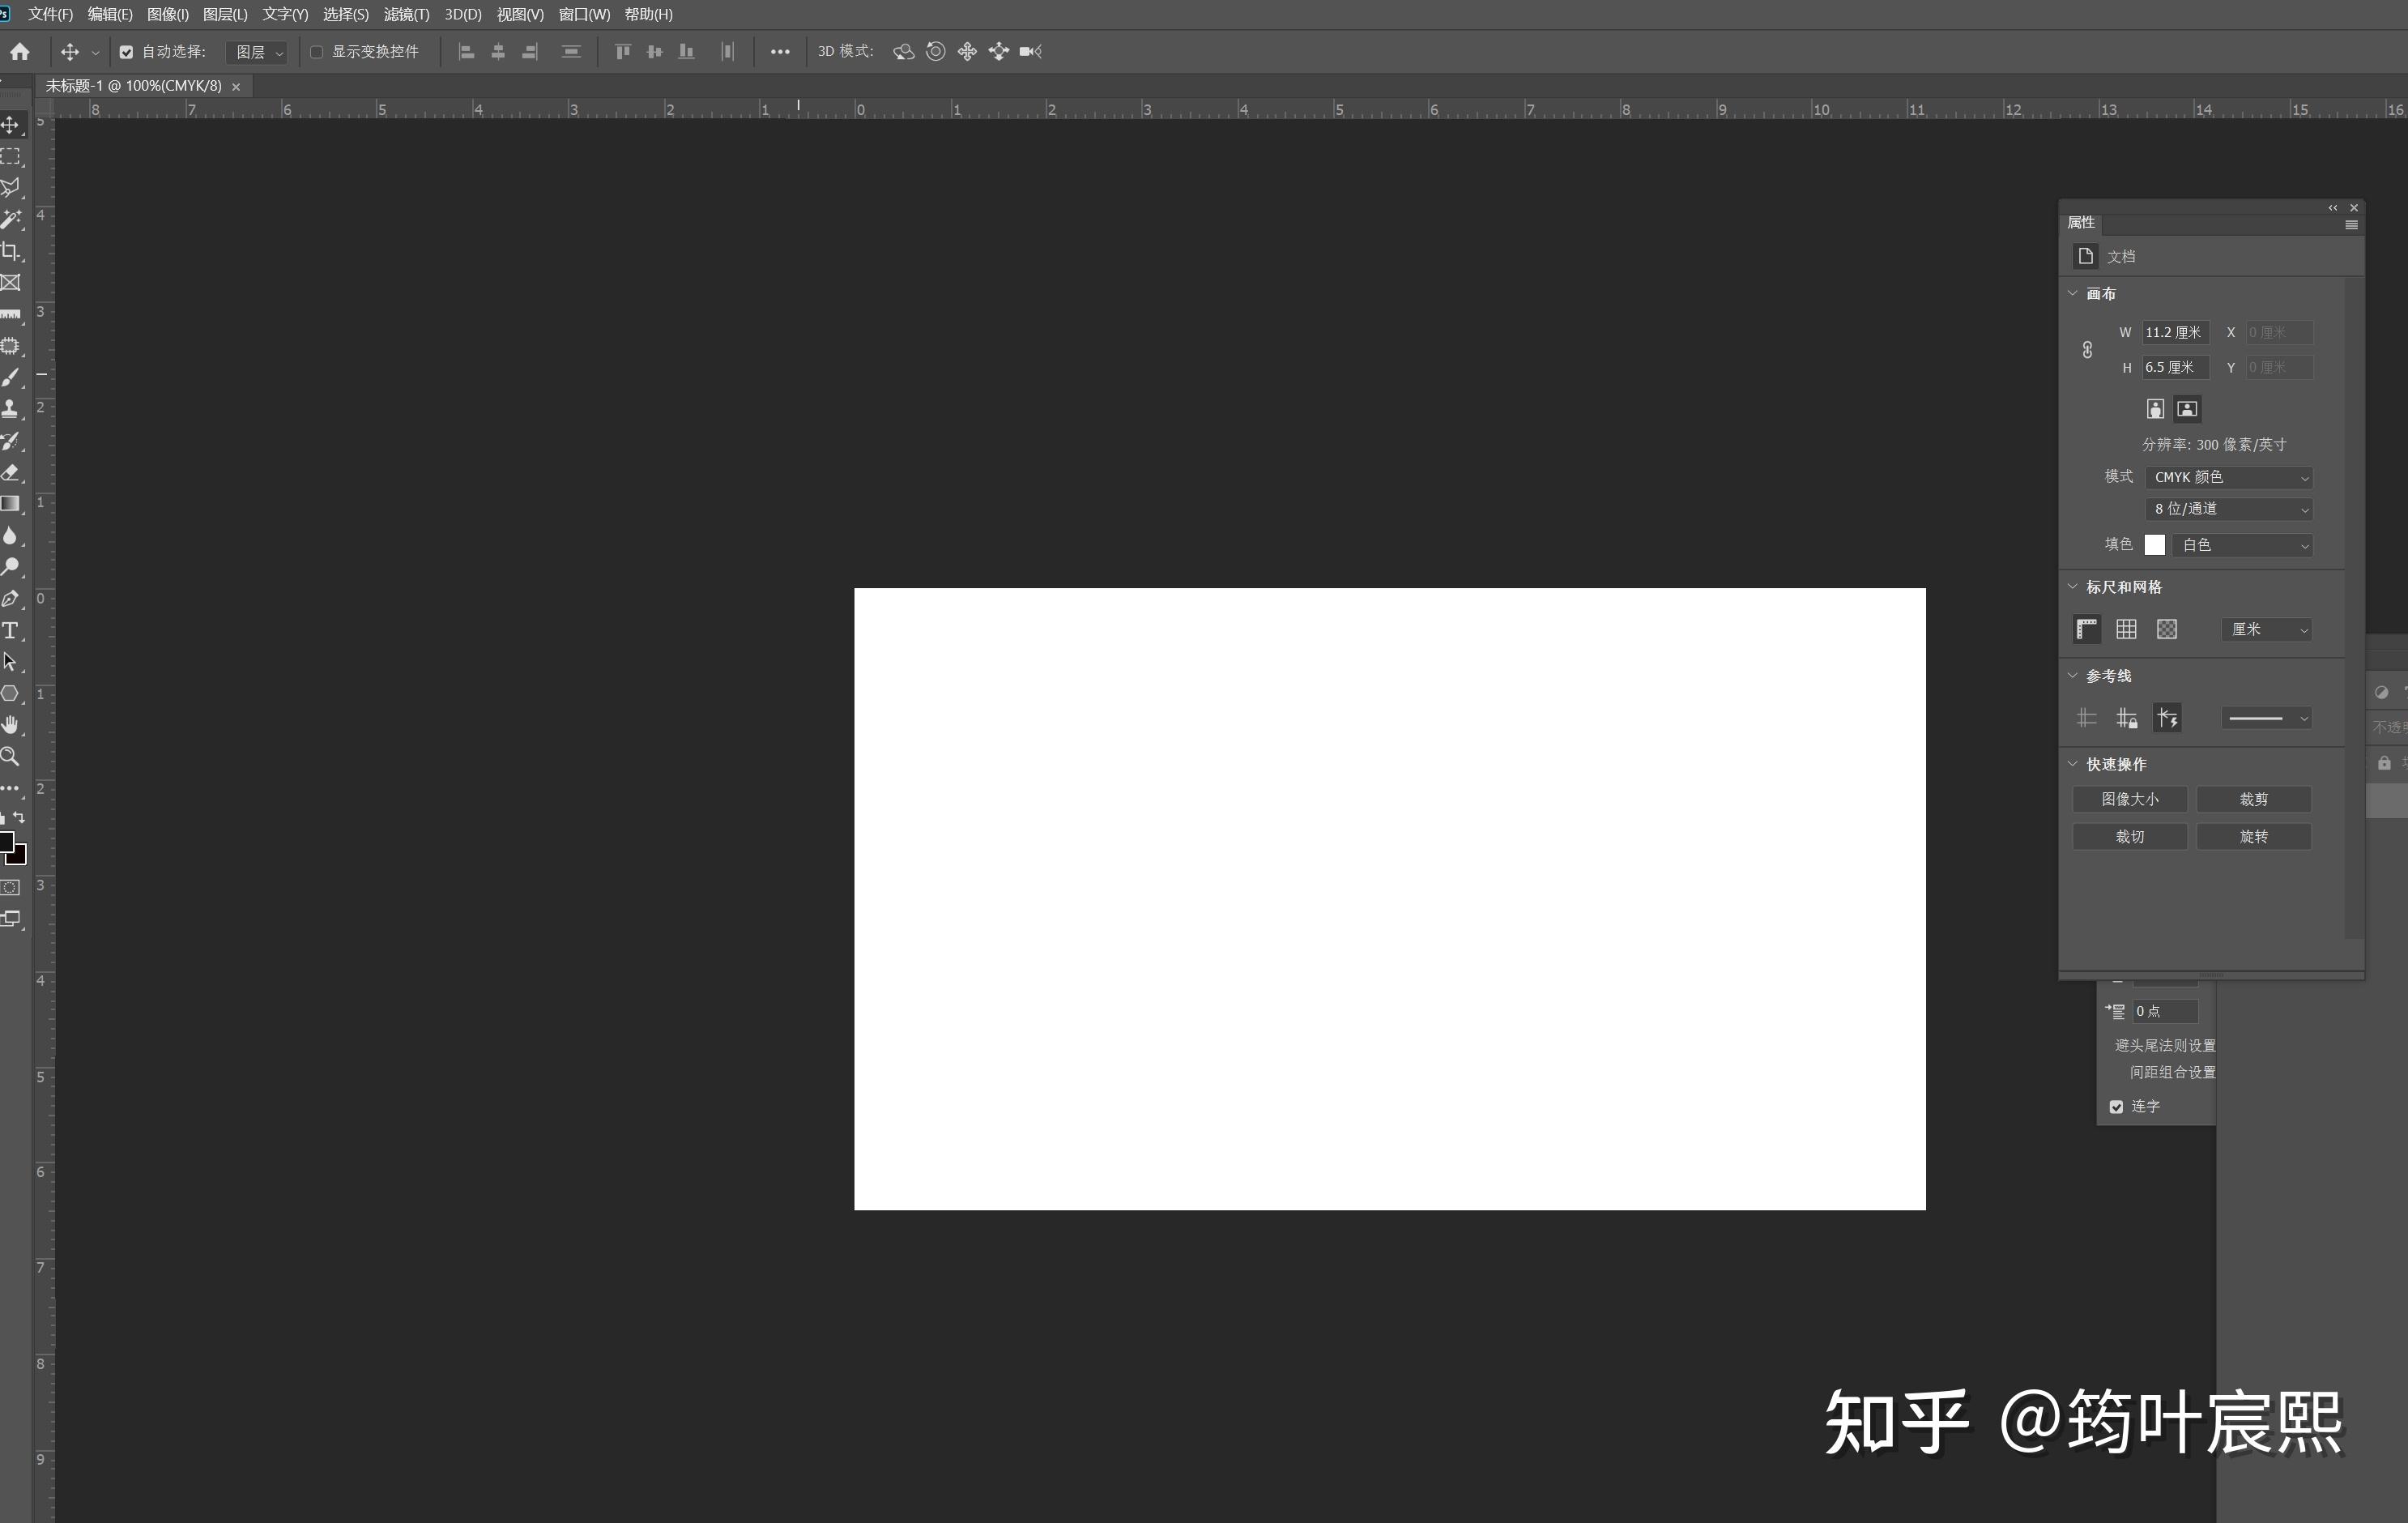Screen dimensions: 2408x1523
Task: Change screen mode icon in toolbox
Action: (x=10, y=918)
